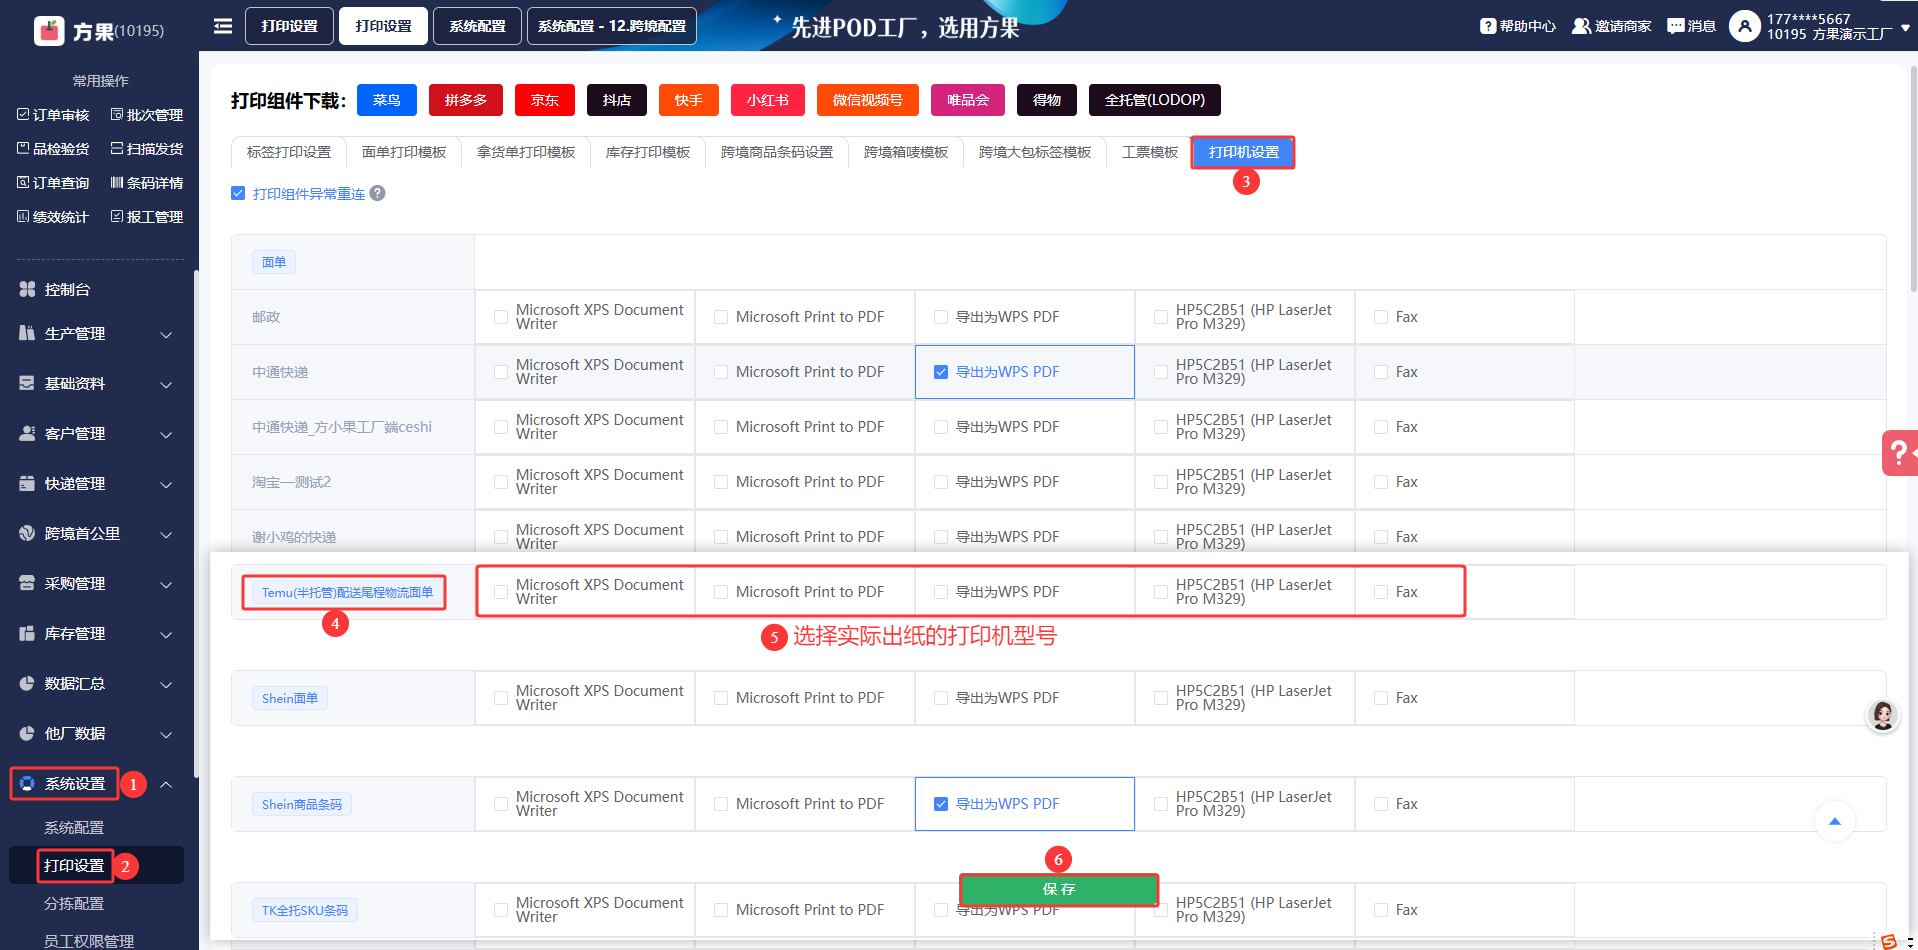Open the 品检验货 shortcut
1918x950 pixels.
pyautogui.click(x=53, y=149)
